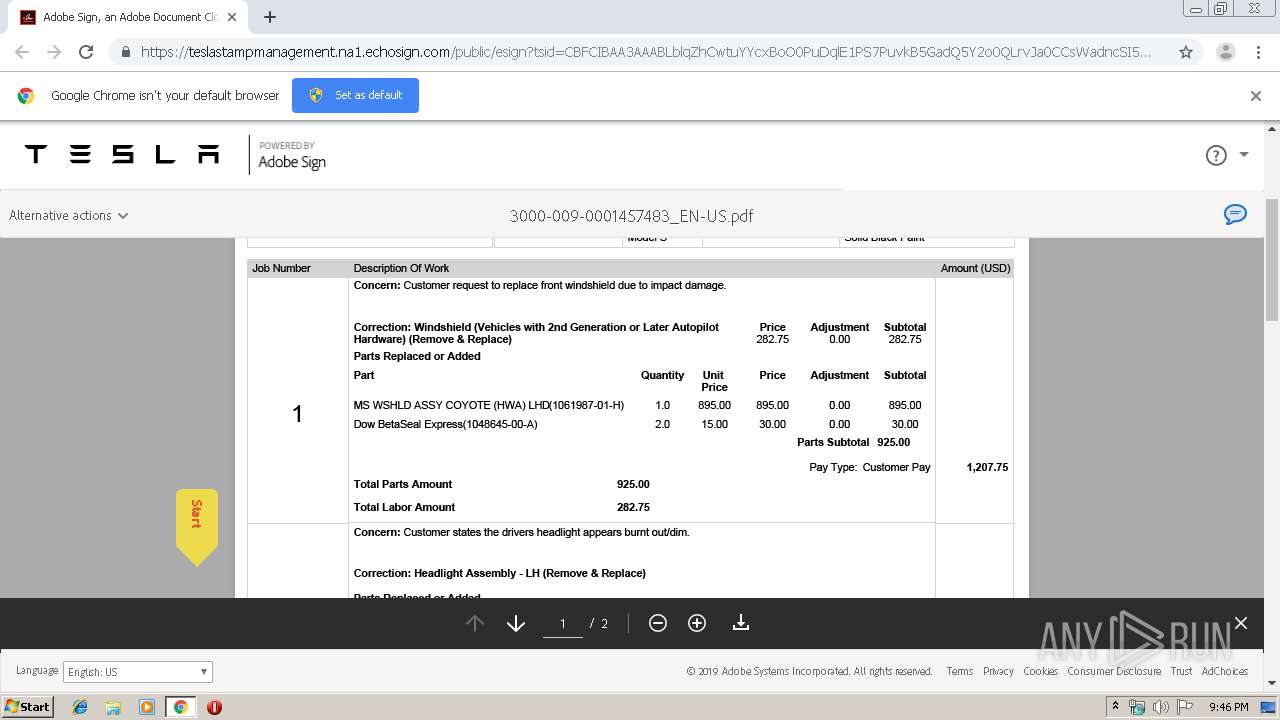Image resolution: width=1280 pixels, height=720 pixels.
Task: Click the Chrome taskbar icon
Action: point(180,707)
